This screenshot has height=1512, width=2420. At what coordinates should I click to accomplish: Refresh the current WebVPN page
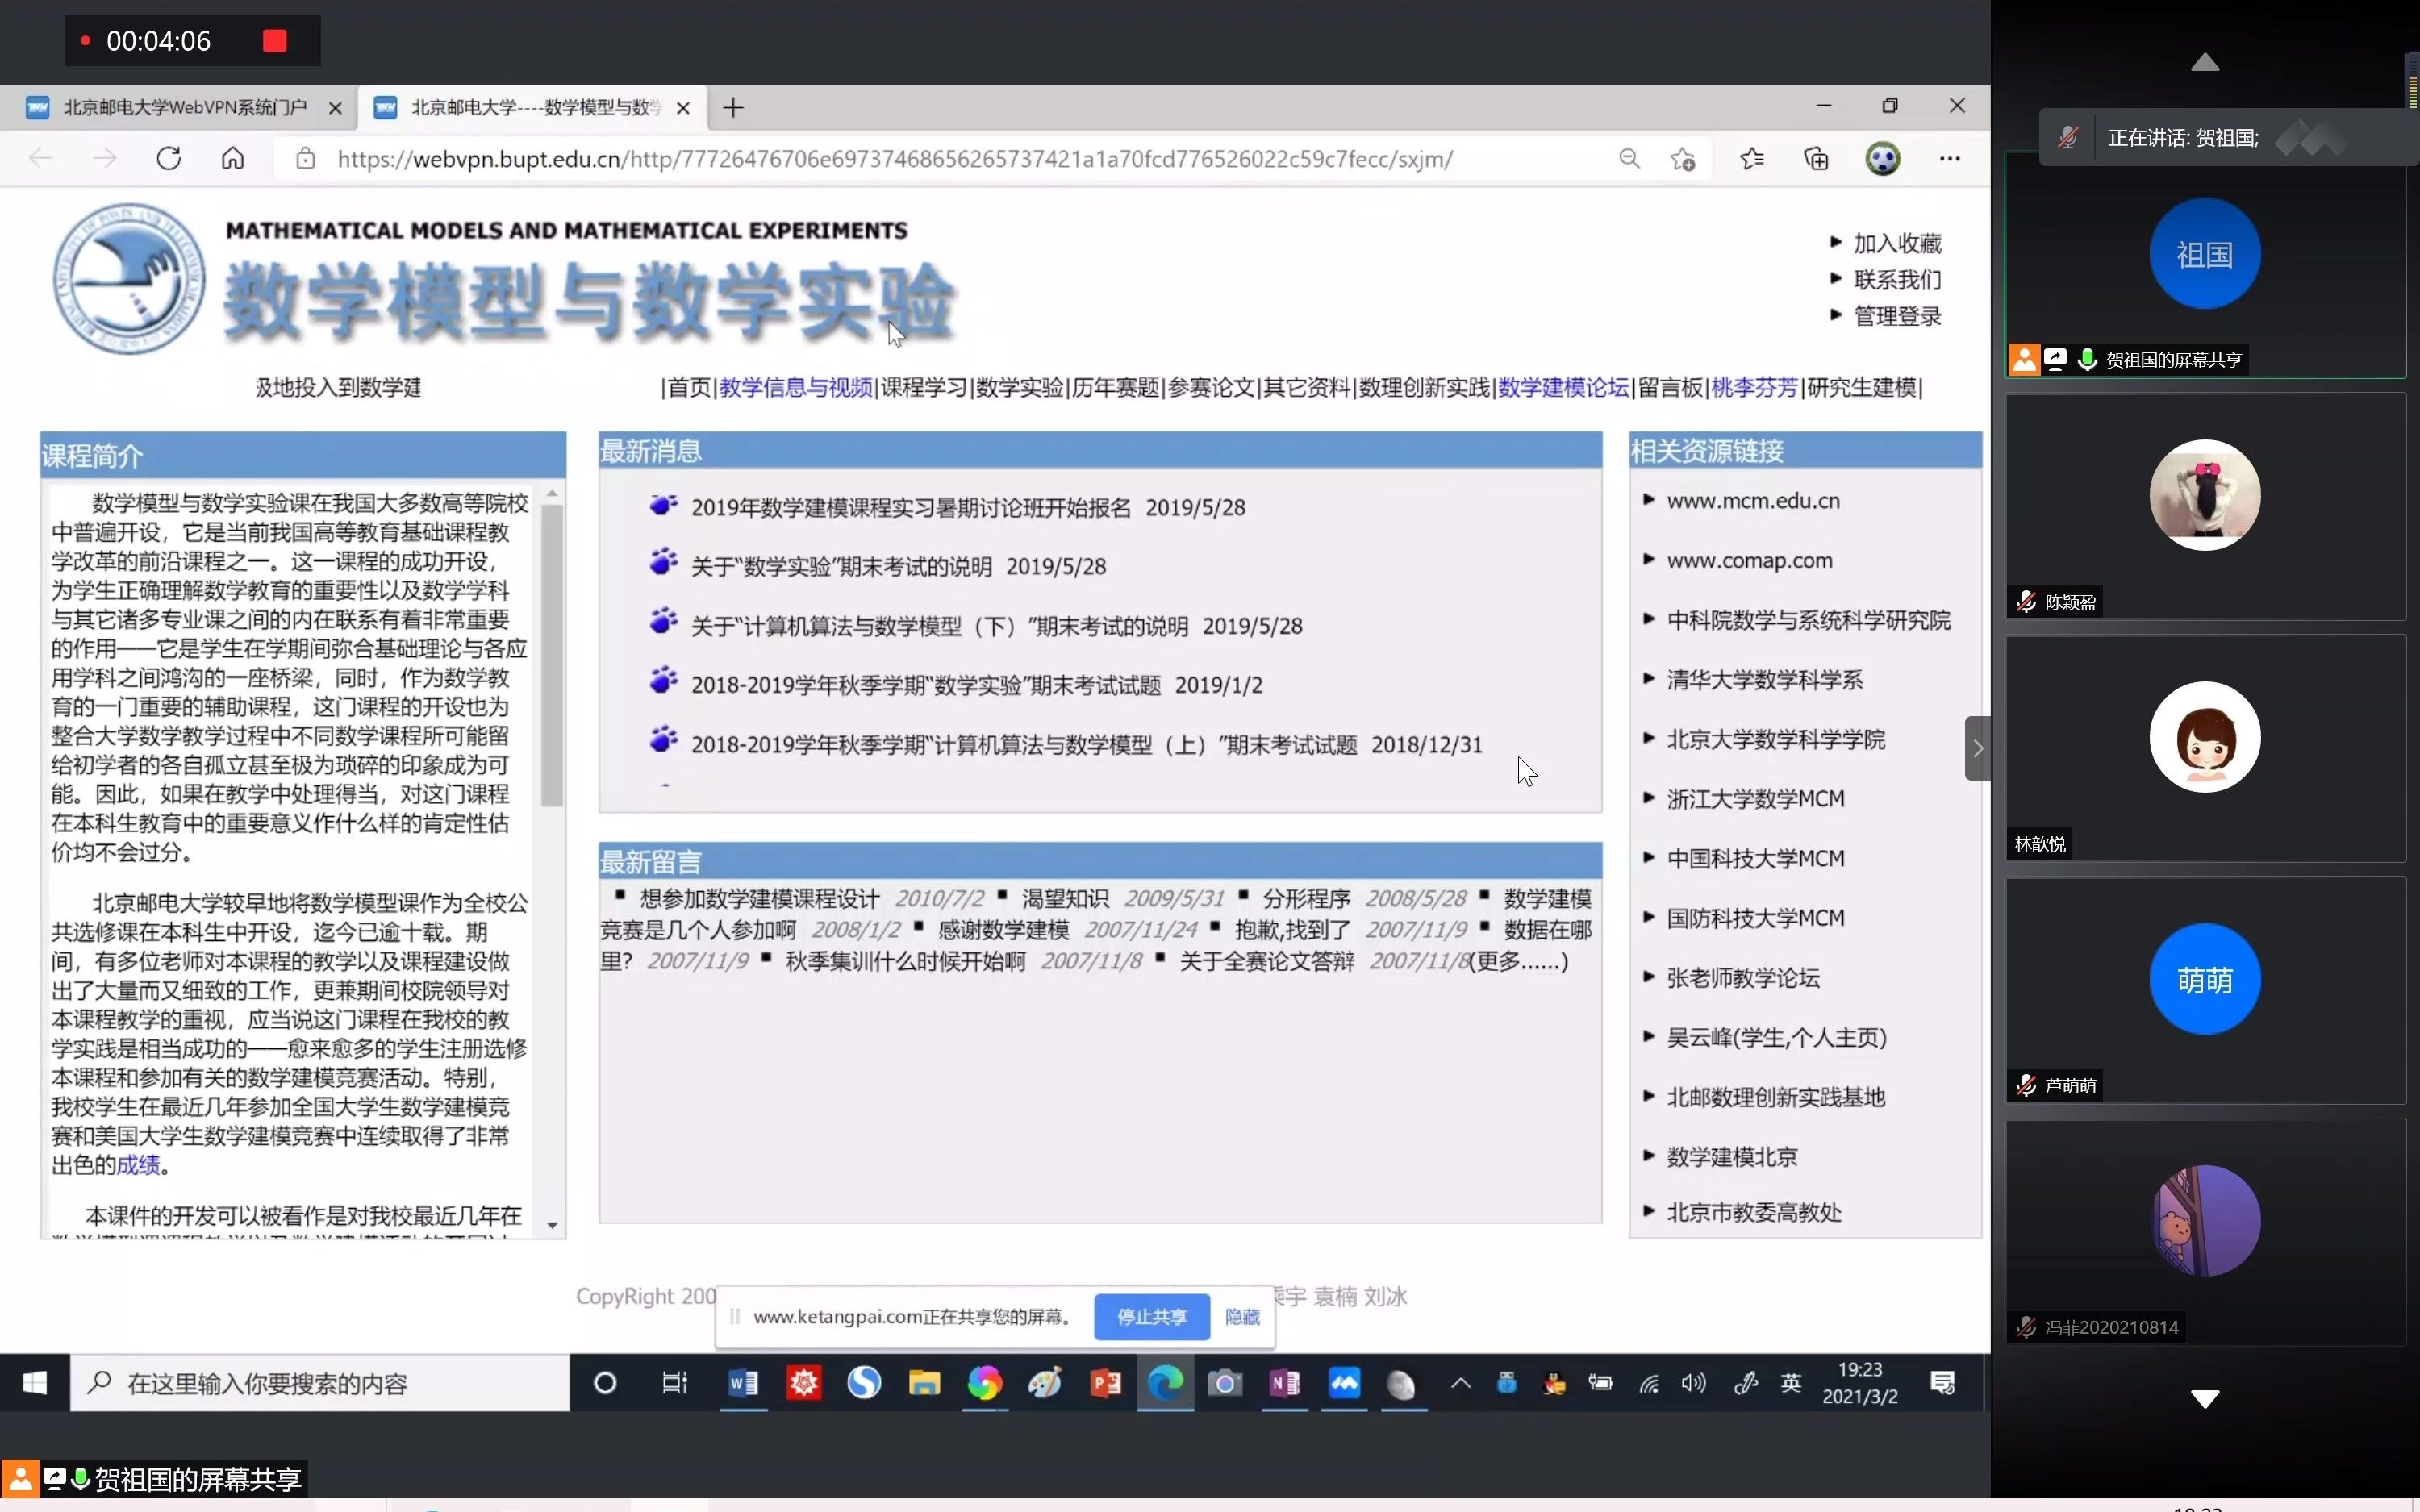pyautogui.click(x=168, y=158)
